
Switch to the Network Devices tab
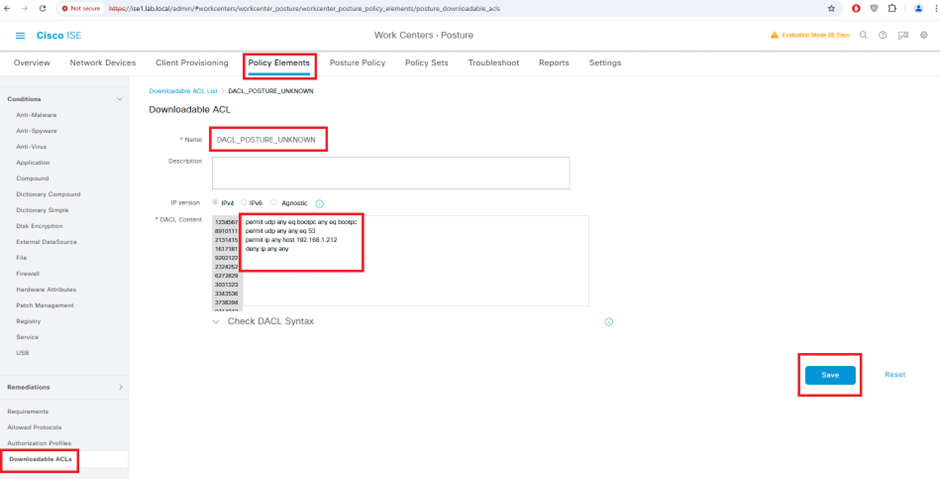point(103,63)
